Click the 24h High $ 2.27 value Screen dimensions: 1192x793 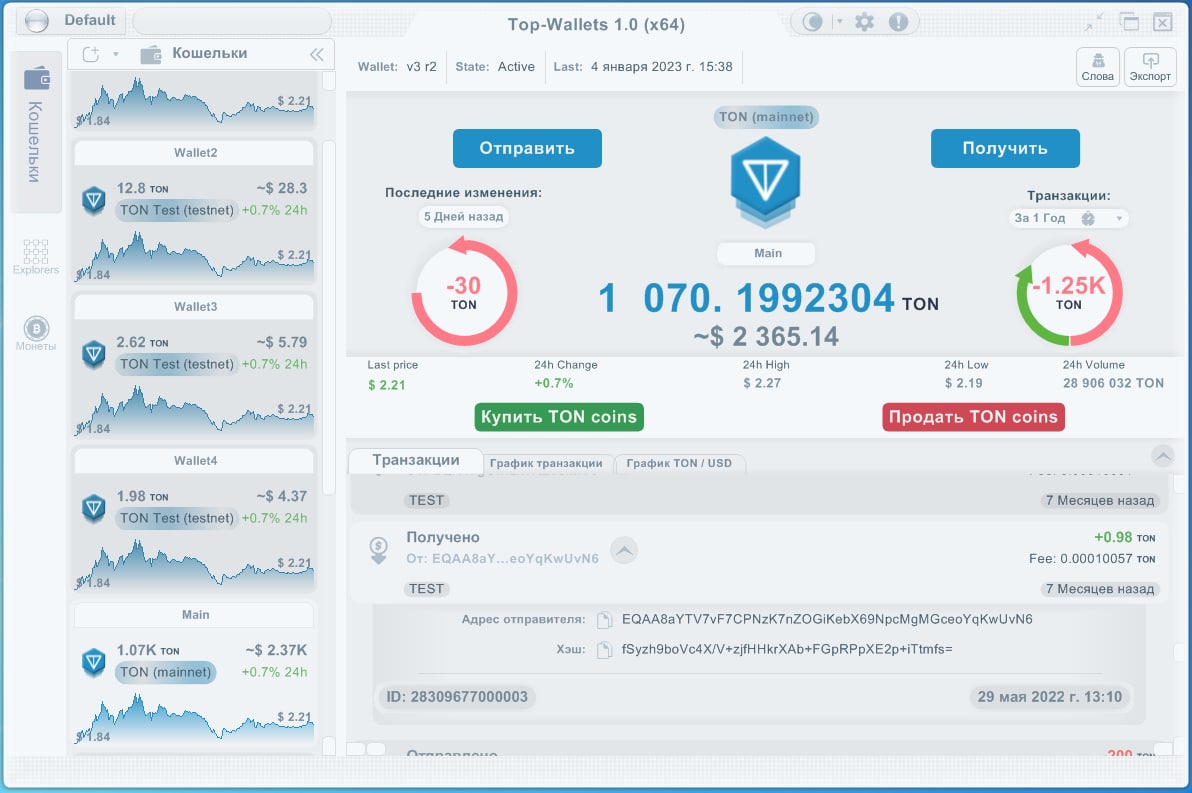[x=762, y=383]
